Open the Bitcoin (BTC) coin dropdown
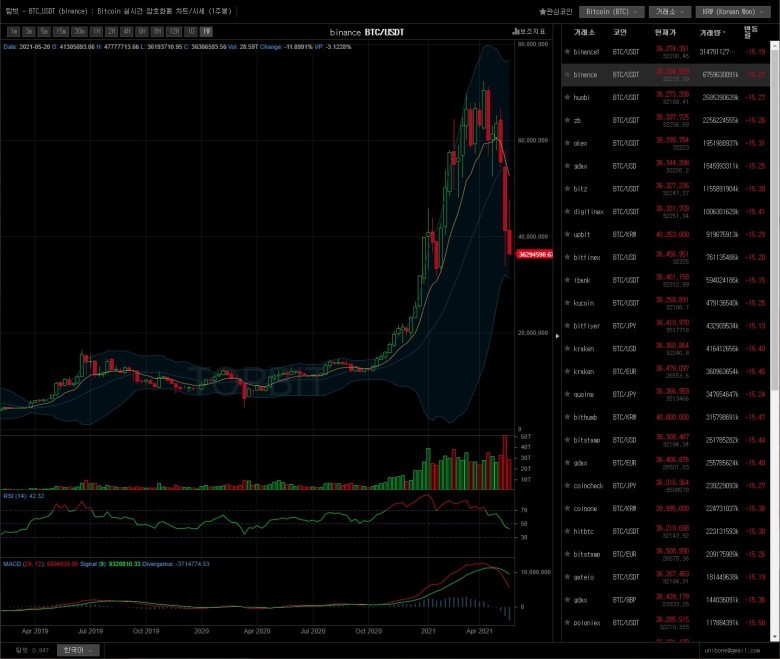This screenshot has height=659, width=780. point(612,11)
